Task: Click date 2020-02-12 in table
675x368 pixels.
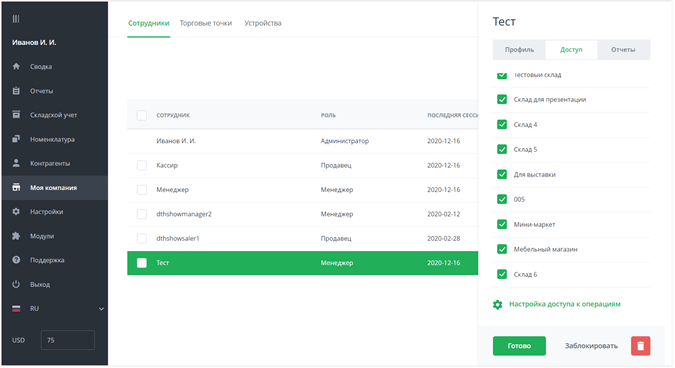Action: click(443, 214)
